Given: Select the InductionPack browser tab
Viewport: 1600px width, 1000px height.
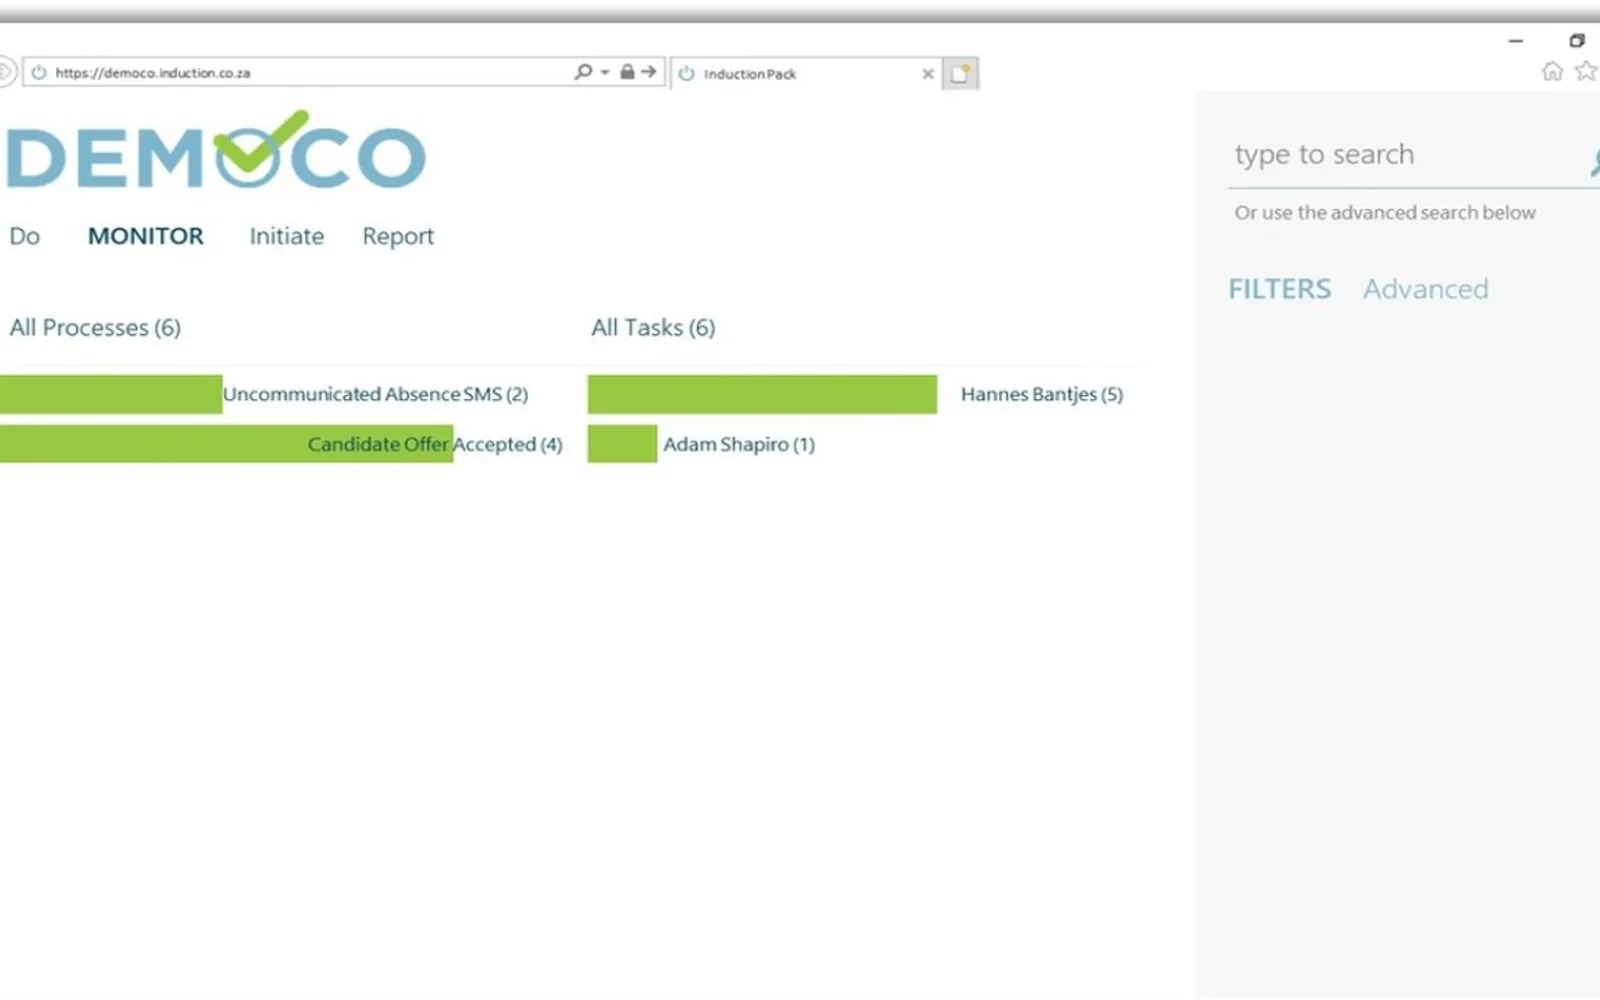Looking at the screenshot, I should [805, 73].
